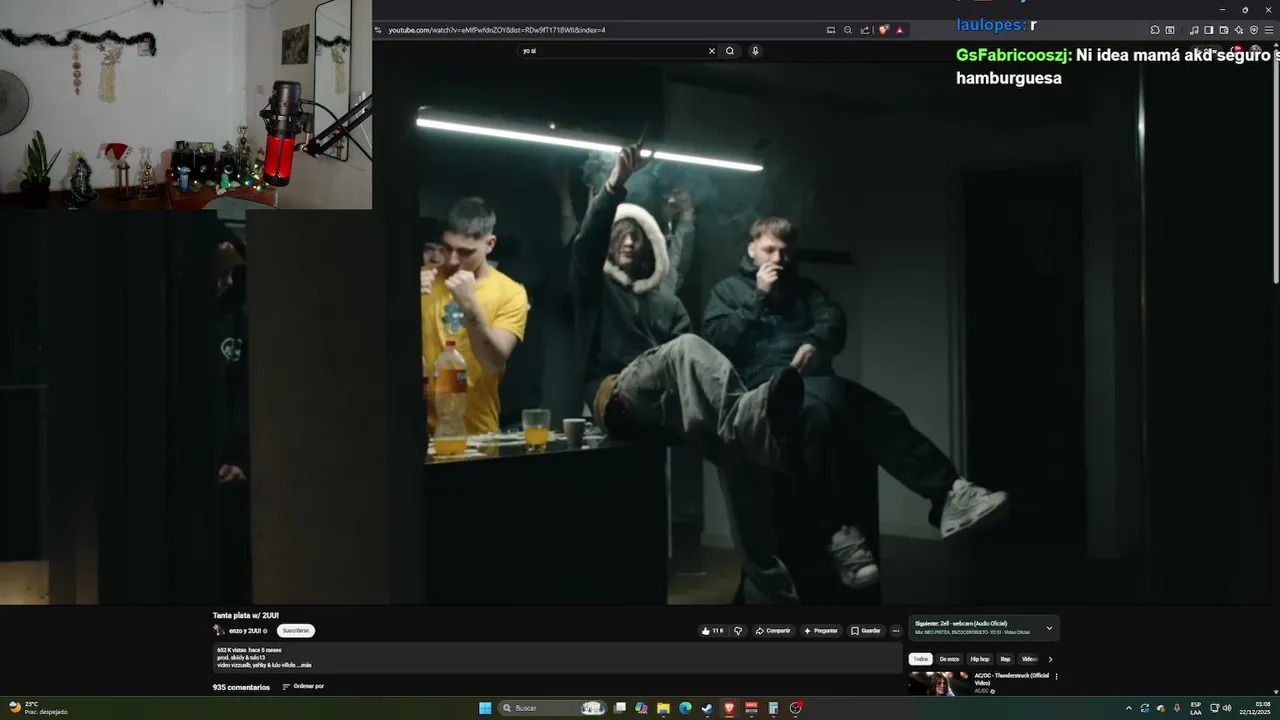Viewport: 1280px width, 720px height.
Task: Open weather widget showing 23°C
Action: tap(38, 708)
